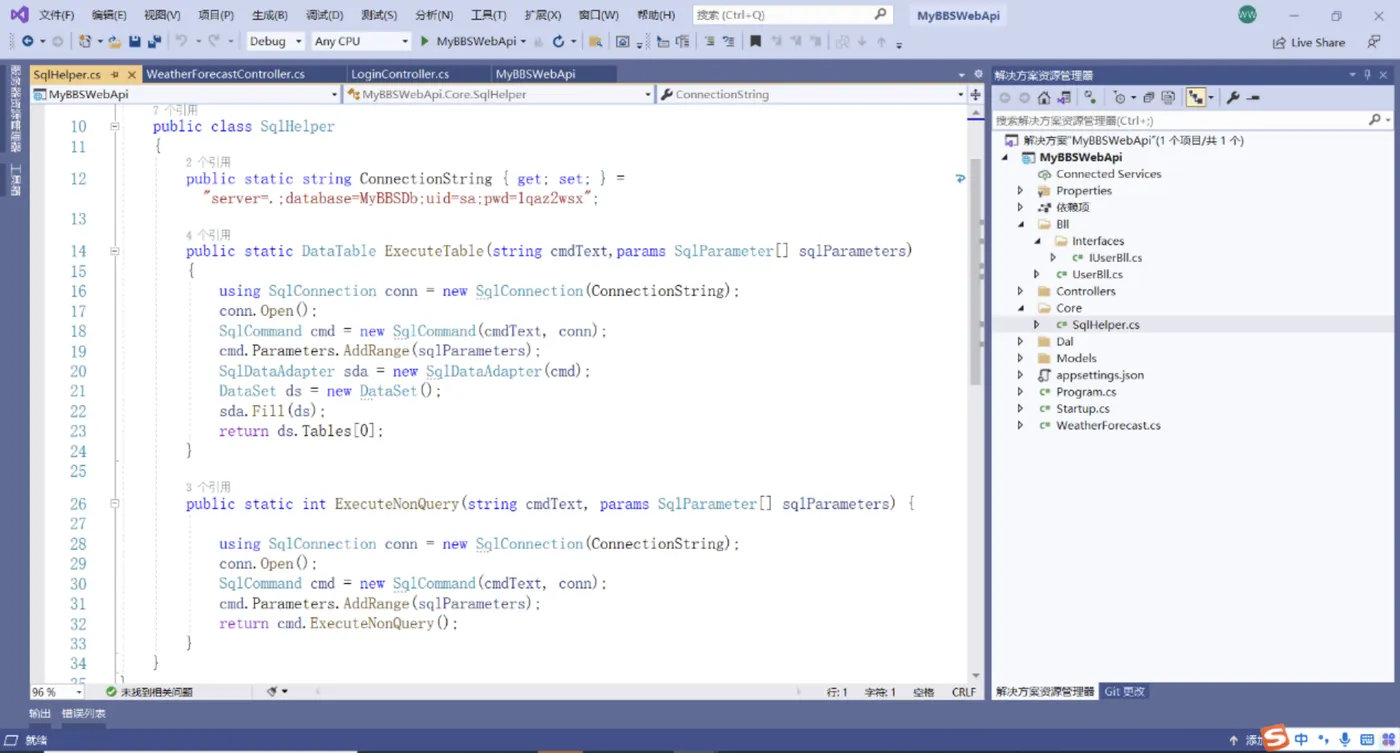Click the green start debugging play icon
1400x753 pixels.
[425, 41]
